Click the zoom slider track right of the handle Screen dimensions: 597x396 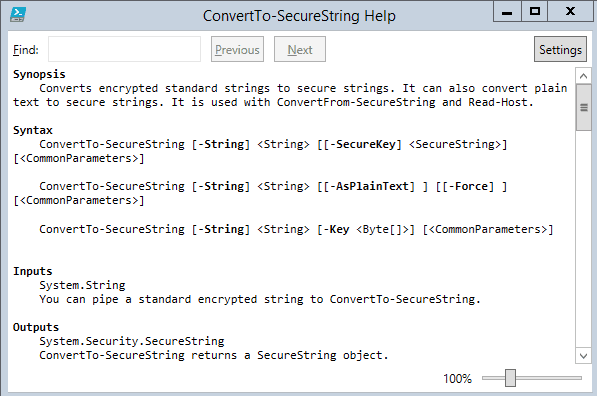(549, 378)
